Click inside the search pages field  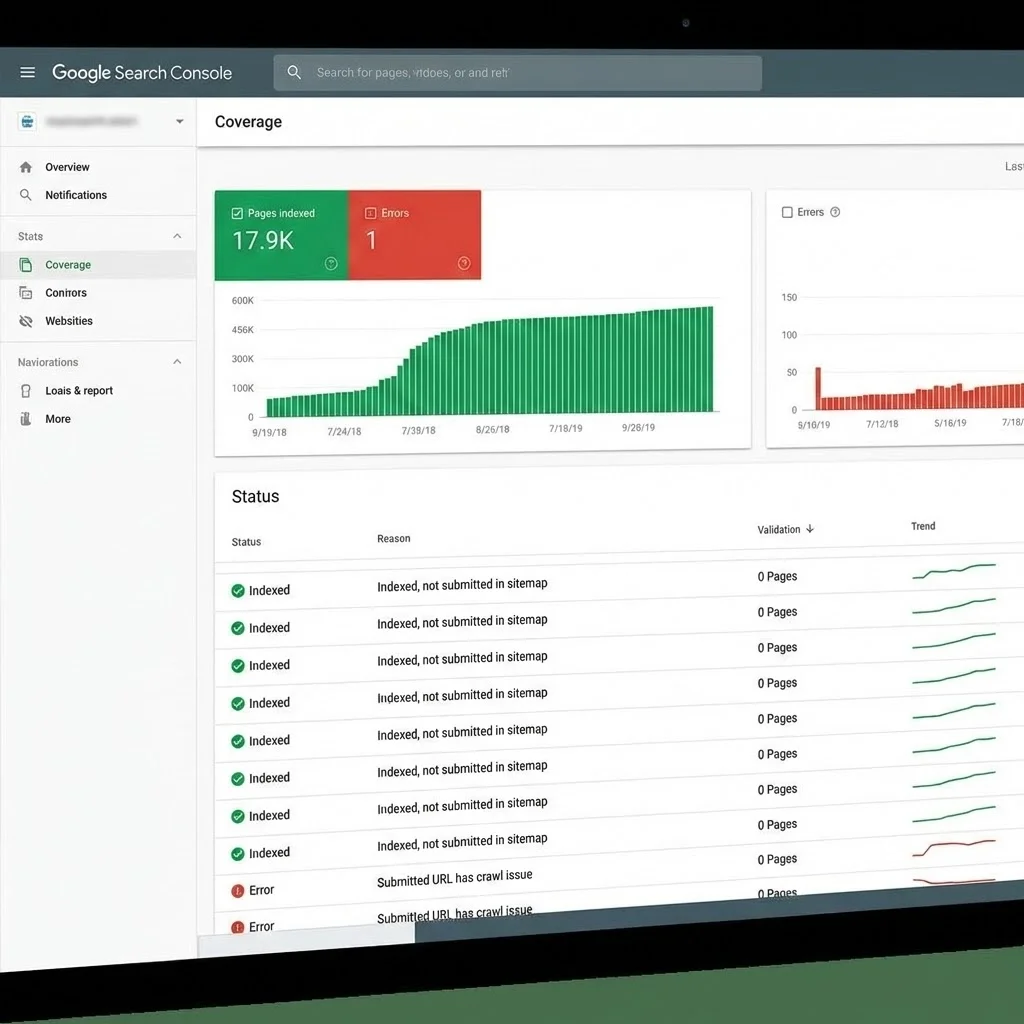point(518,72)
